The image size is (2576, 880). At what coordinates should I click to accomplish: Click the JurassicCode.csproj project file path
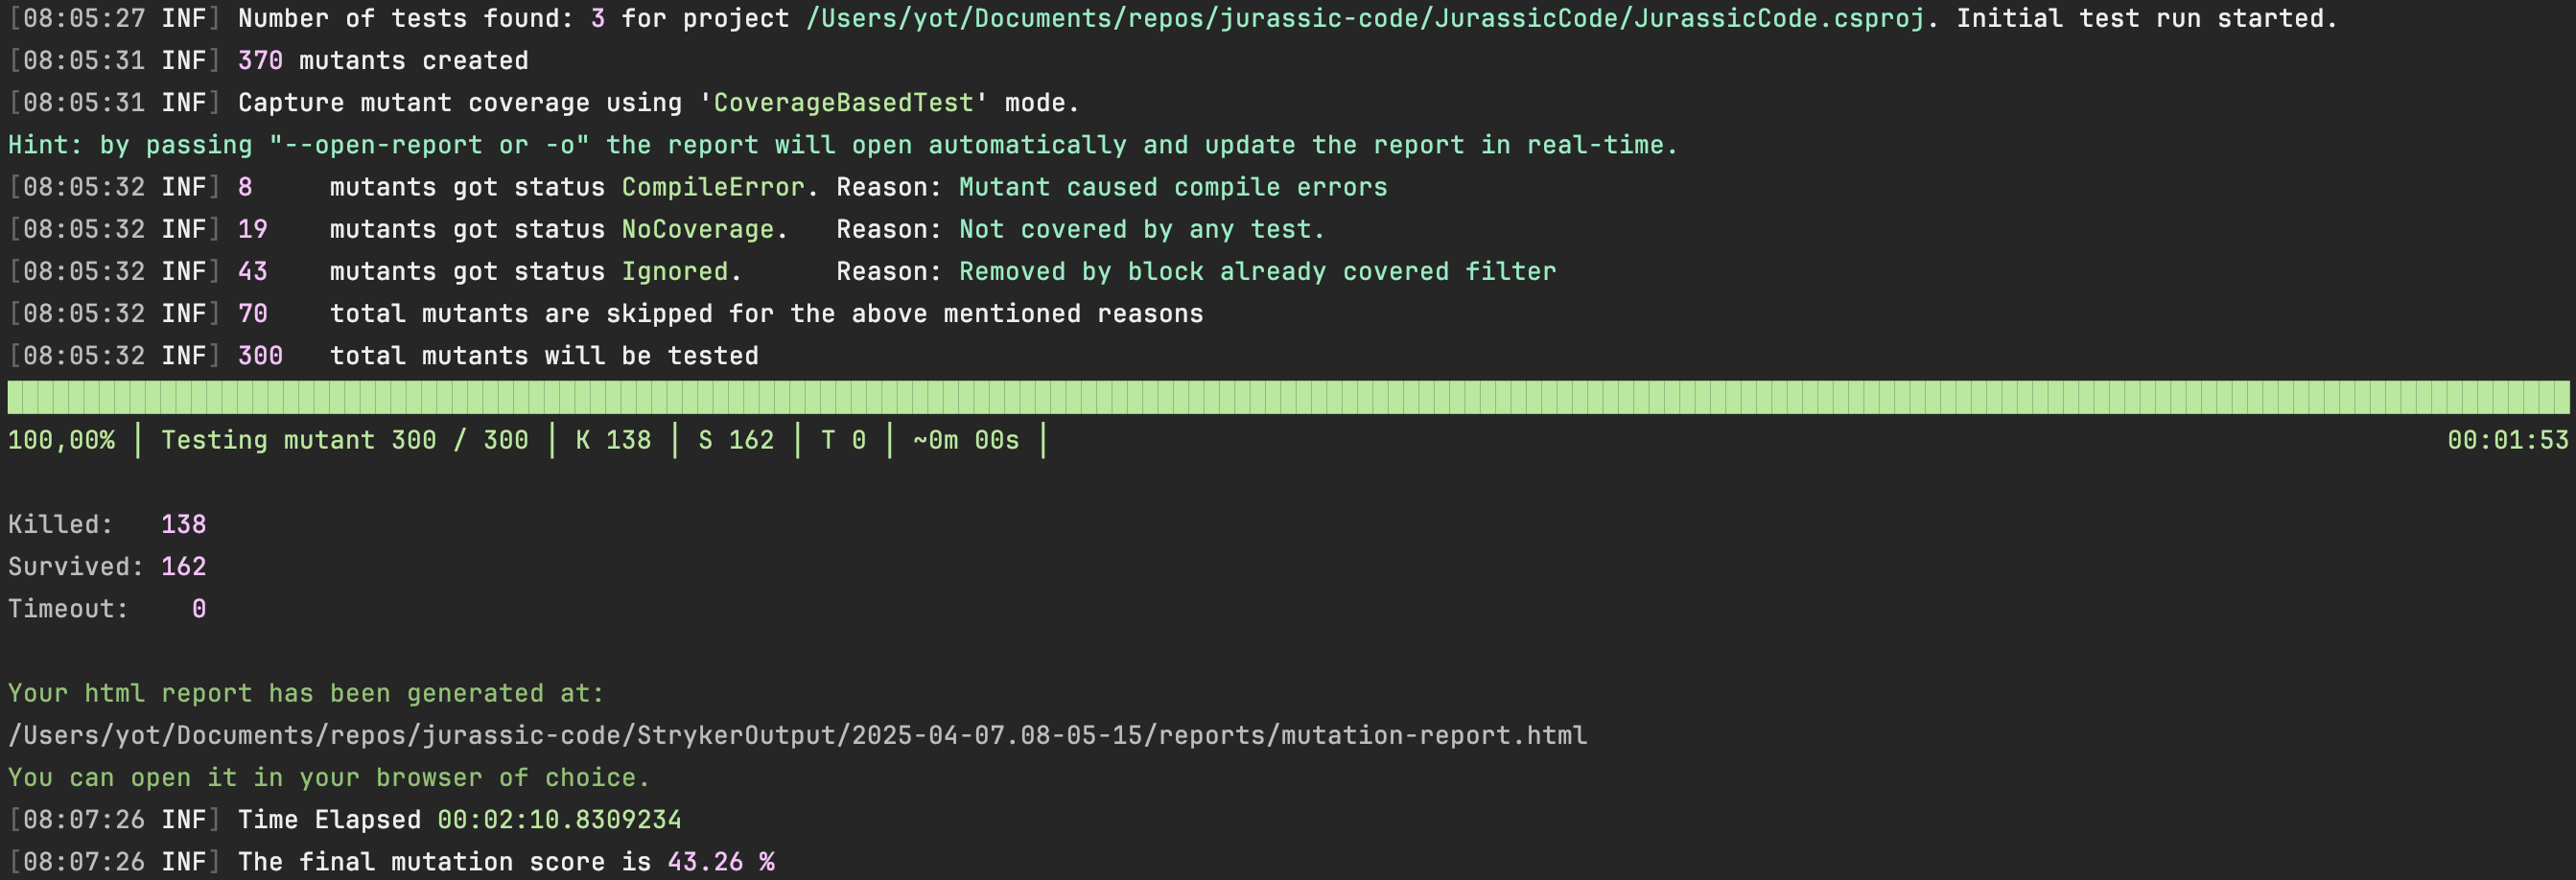tap(1365, 19)
